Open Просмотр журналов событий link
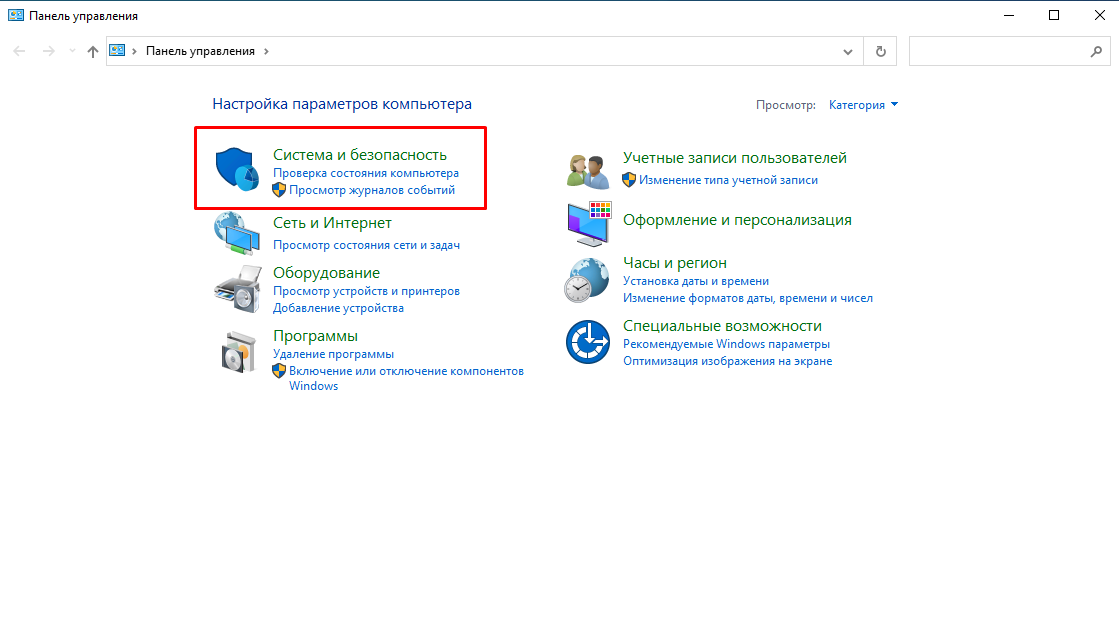Viewport: 1119px width, 632px height. pyautogui.click(x=372, y=190)
